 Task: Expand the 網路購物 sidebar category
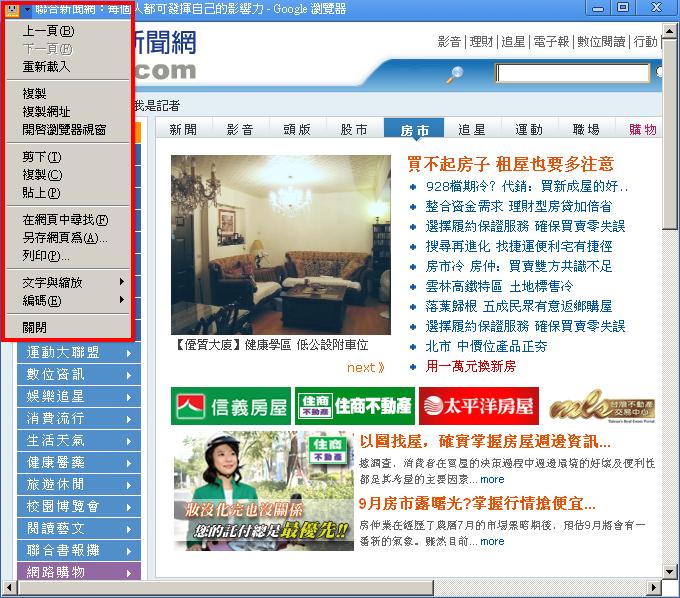point(79,572)
